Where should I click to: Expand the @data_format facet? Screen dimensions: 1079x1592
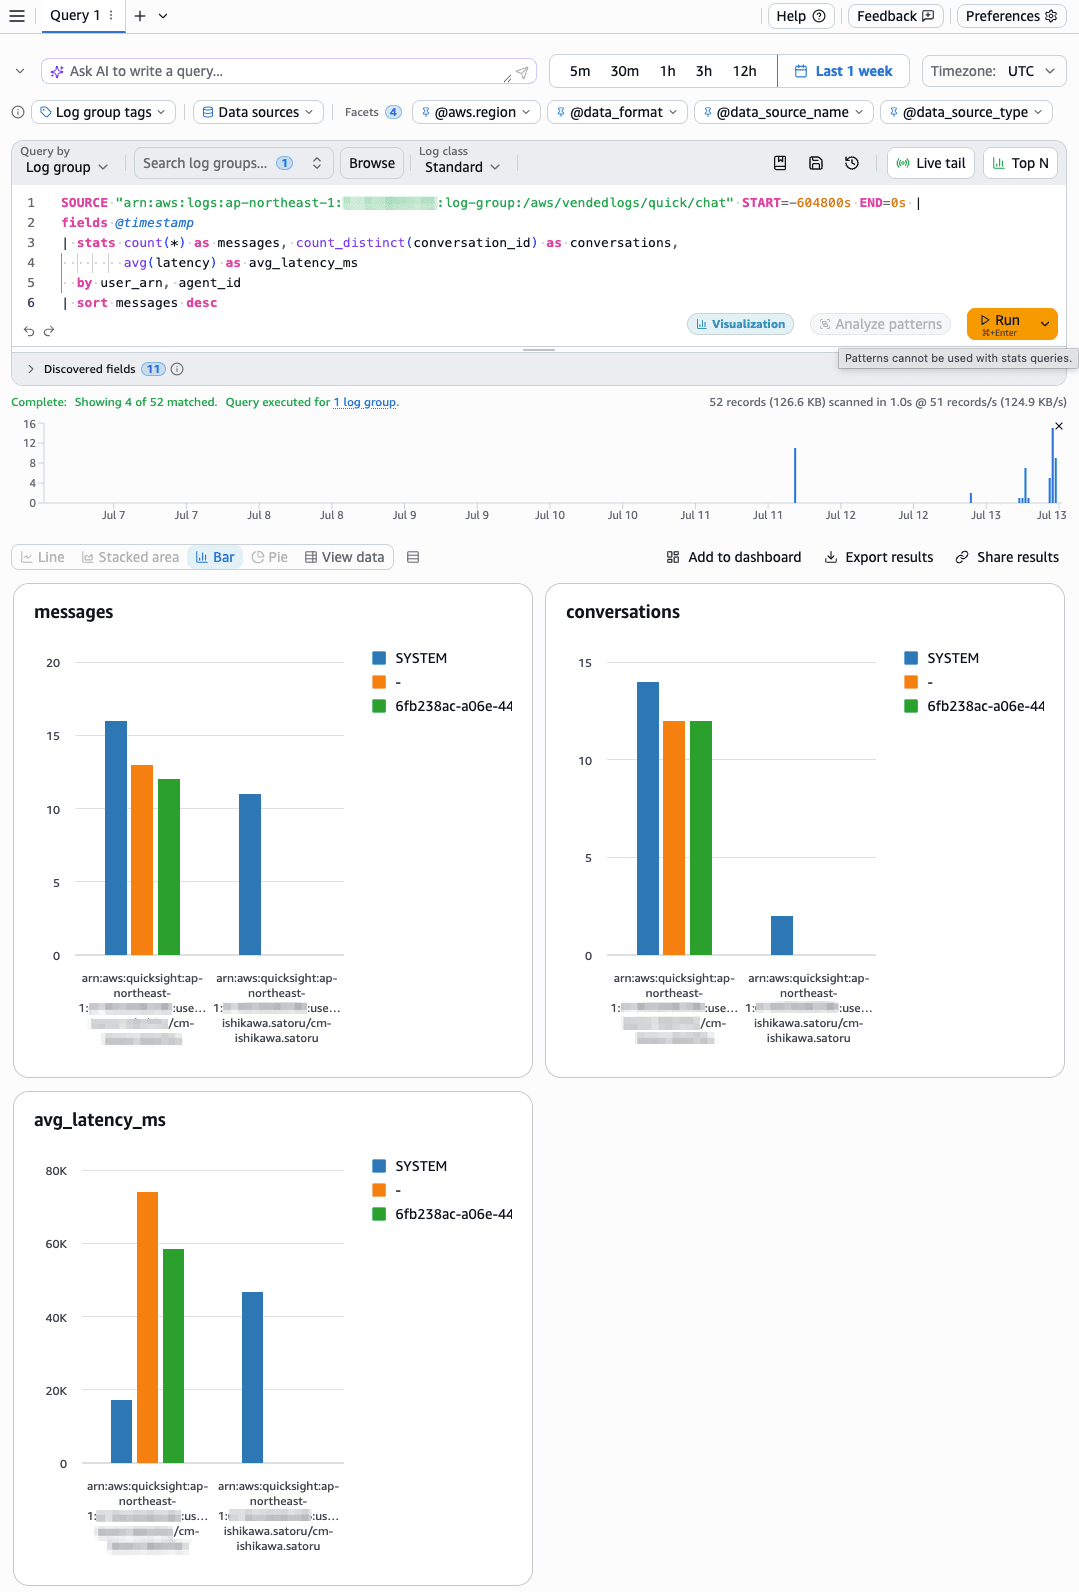point(617,112)
